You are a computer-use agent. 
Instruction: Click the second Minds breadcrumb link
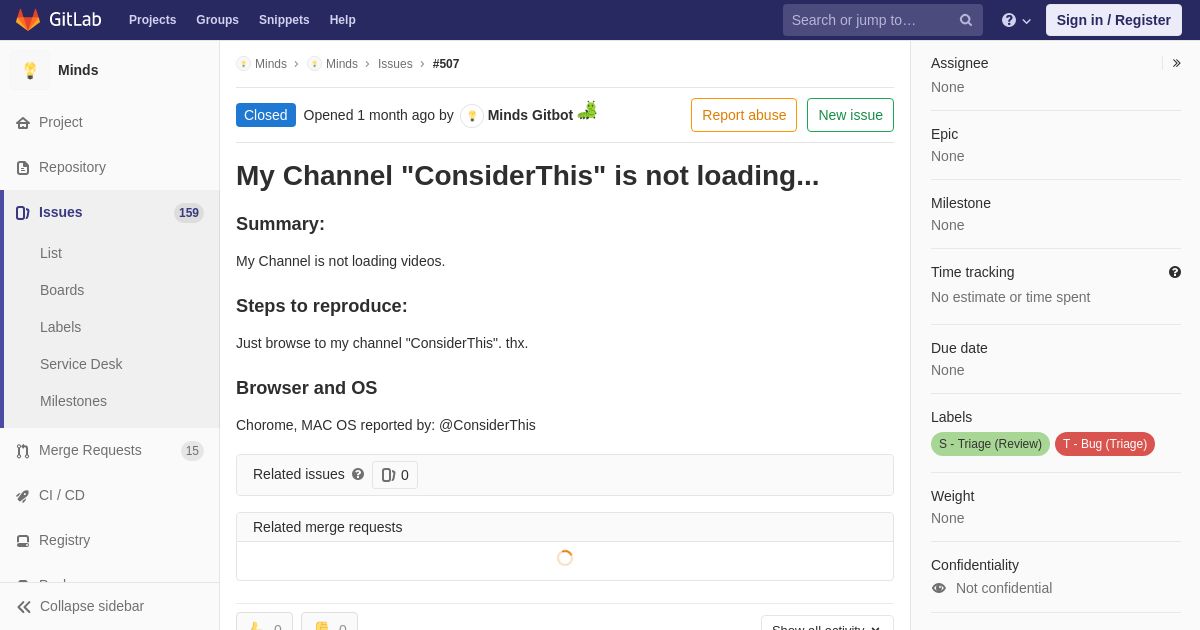tap(342, 64)
